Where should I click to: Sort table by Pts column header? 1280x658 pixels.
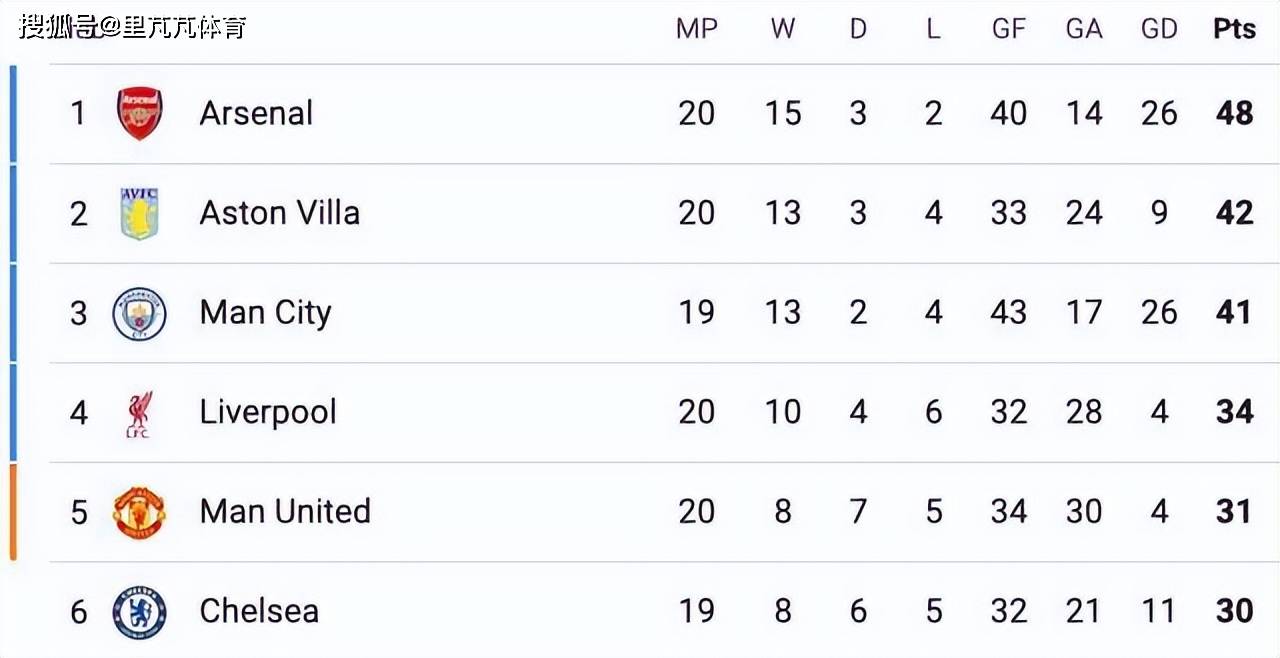1234,29
